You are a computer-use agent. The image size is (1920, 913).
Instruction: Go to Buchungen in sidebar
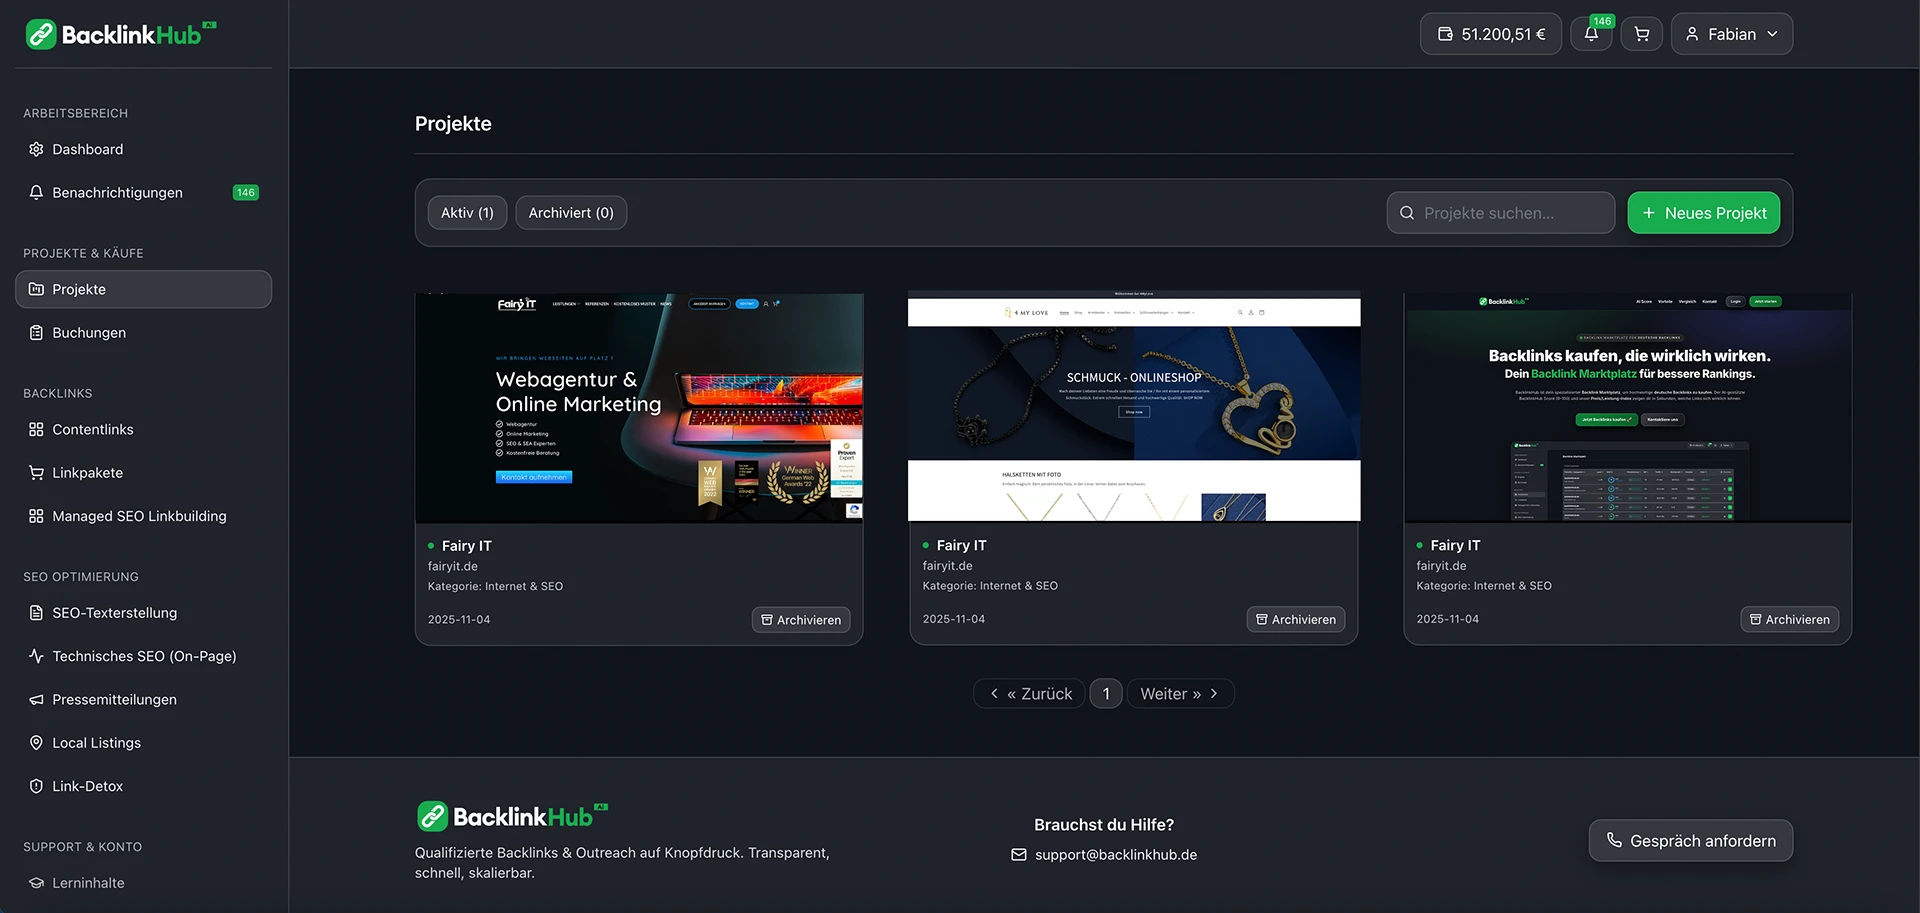click(89, 333)
